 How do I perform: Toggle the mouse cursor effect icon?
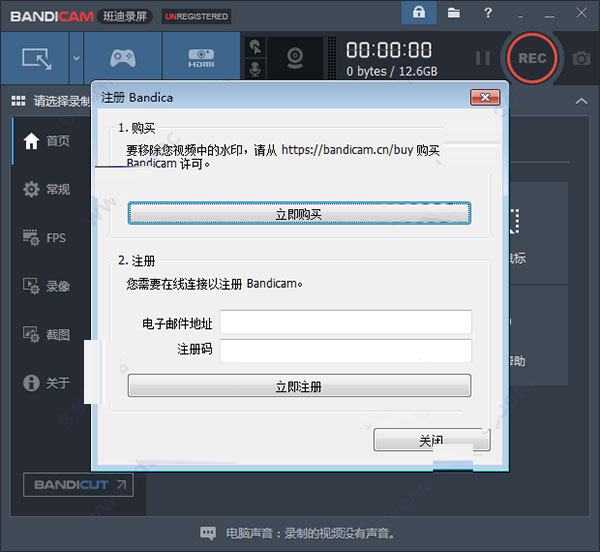pos(255,48)
